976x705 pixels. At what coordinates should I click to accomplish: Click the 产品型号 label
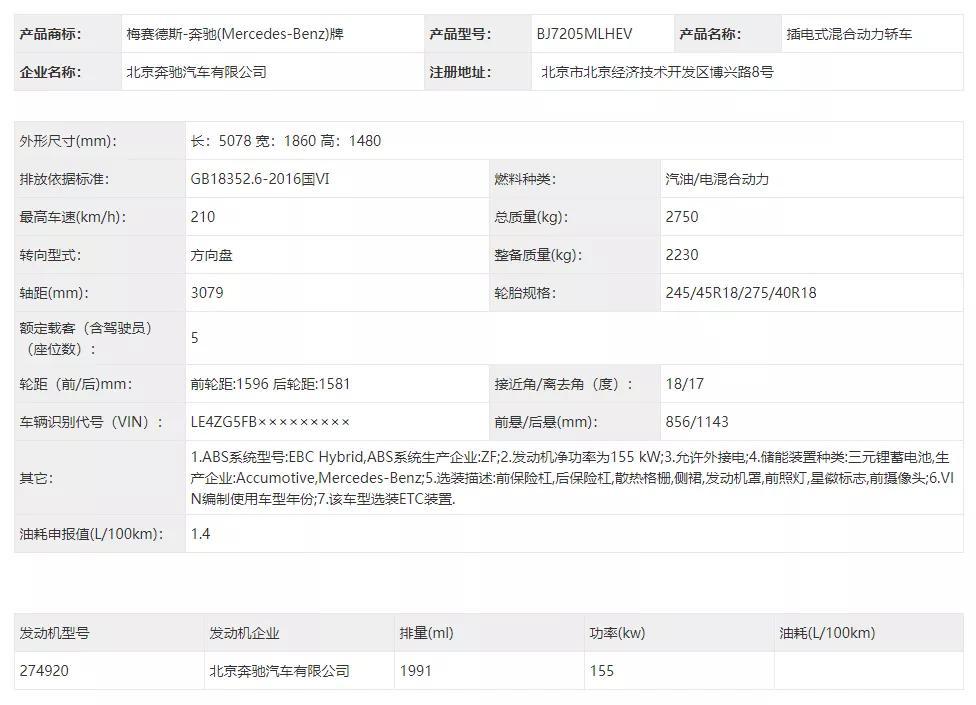460,34
